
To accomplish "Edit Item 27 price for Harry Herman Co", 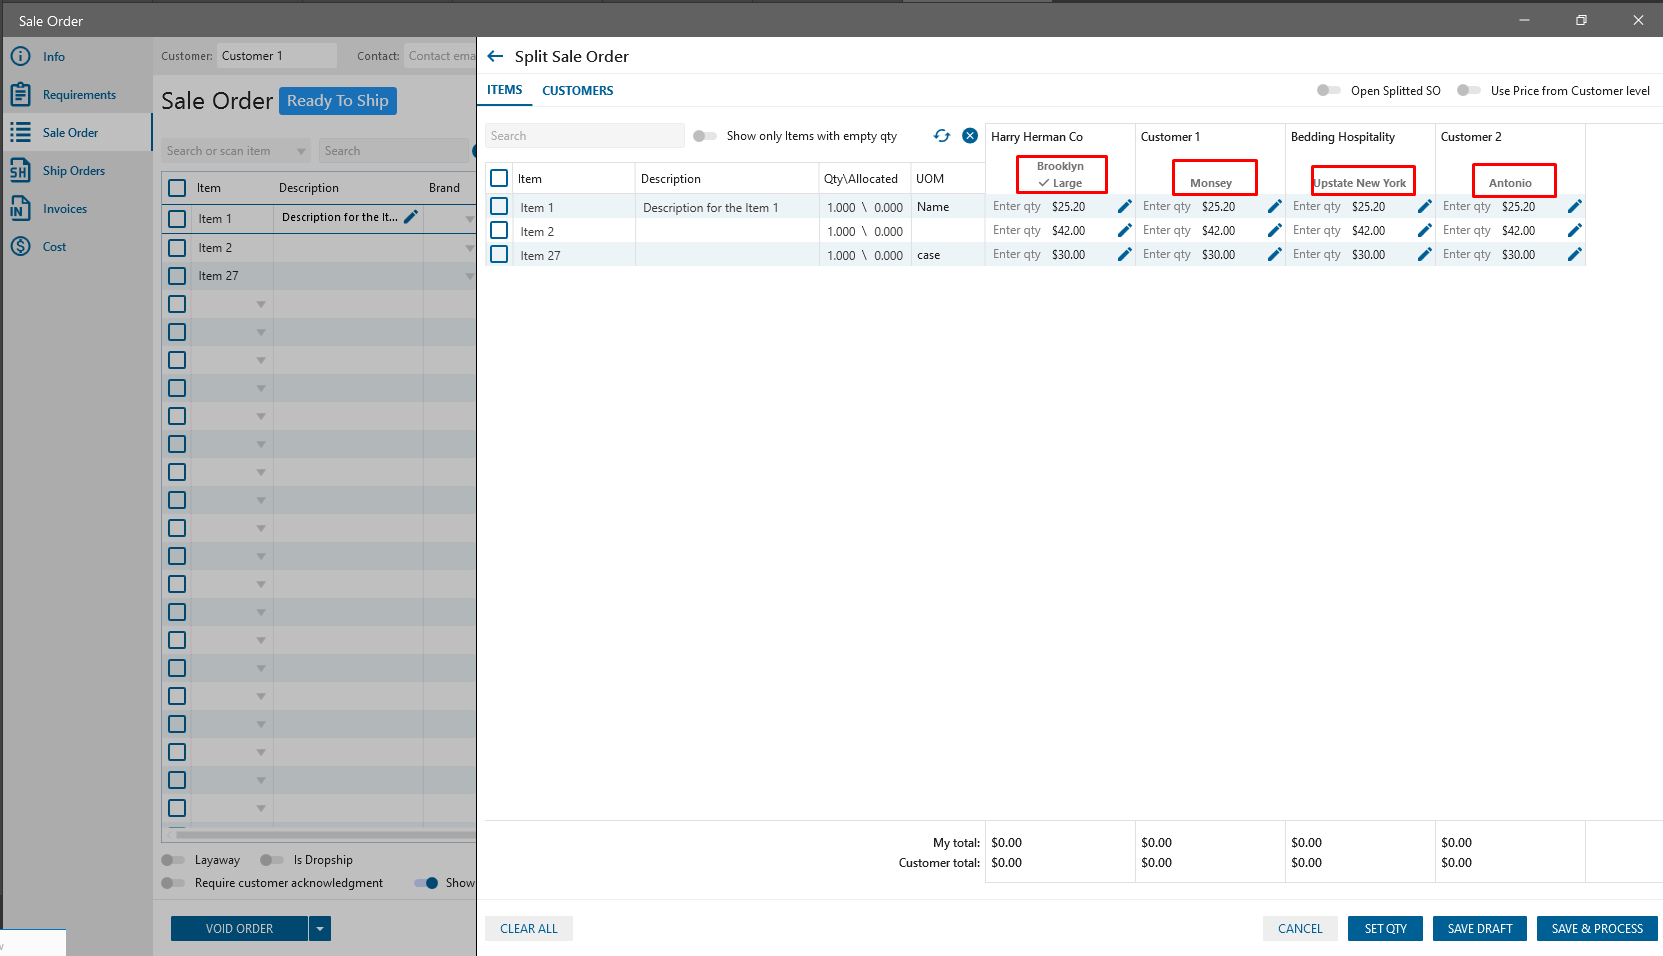I will tap(1124, 254).
